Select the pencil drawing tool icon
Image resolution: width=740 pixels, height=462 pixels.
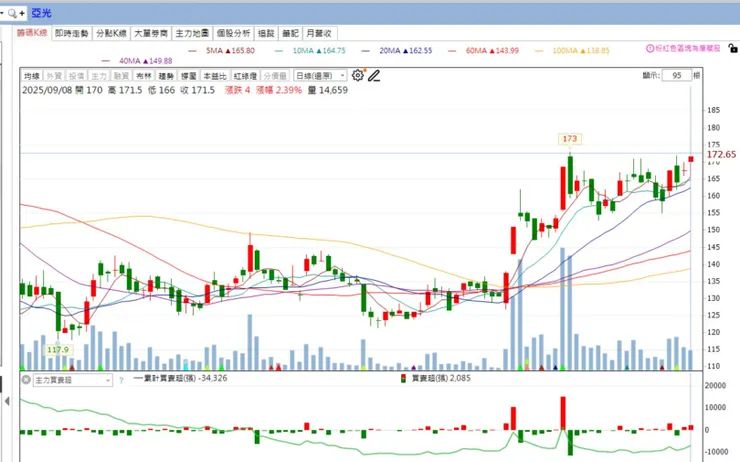[374, 76]
